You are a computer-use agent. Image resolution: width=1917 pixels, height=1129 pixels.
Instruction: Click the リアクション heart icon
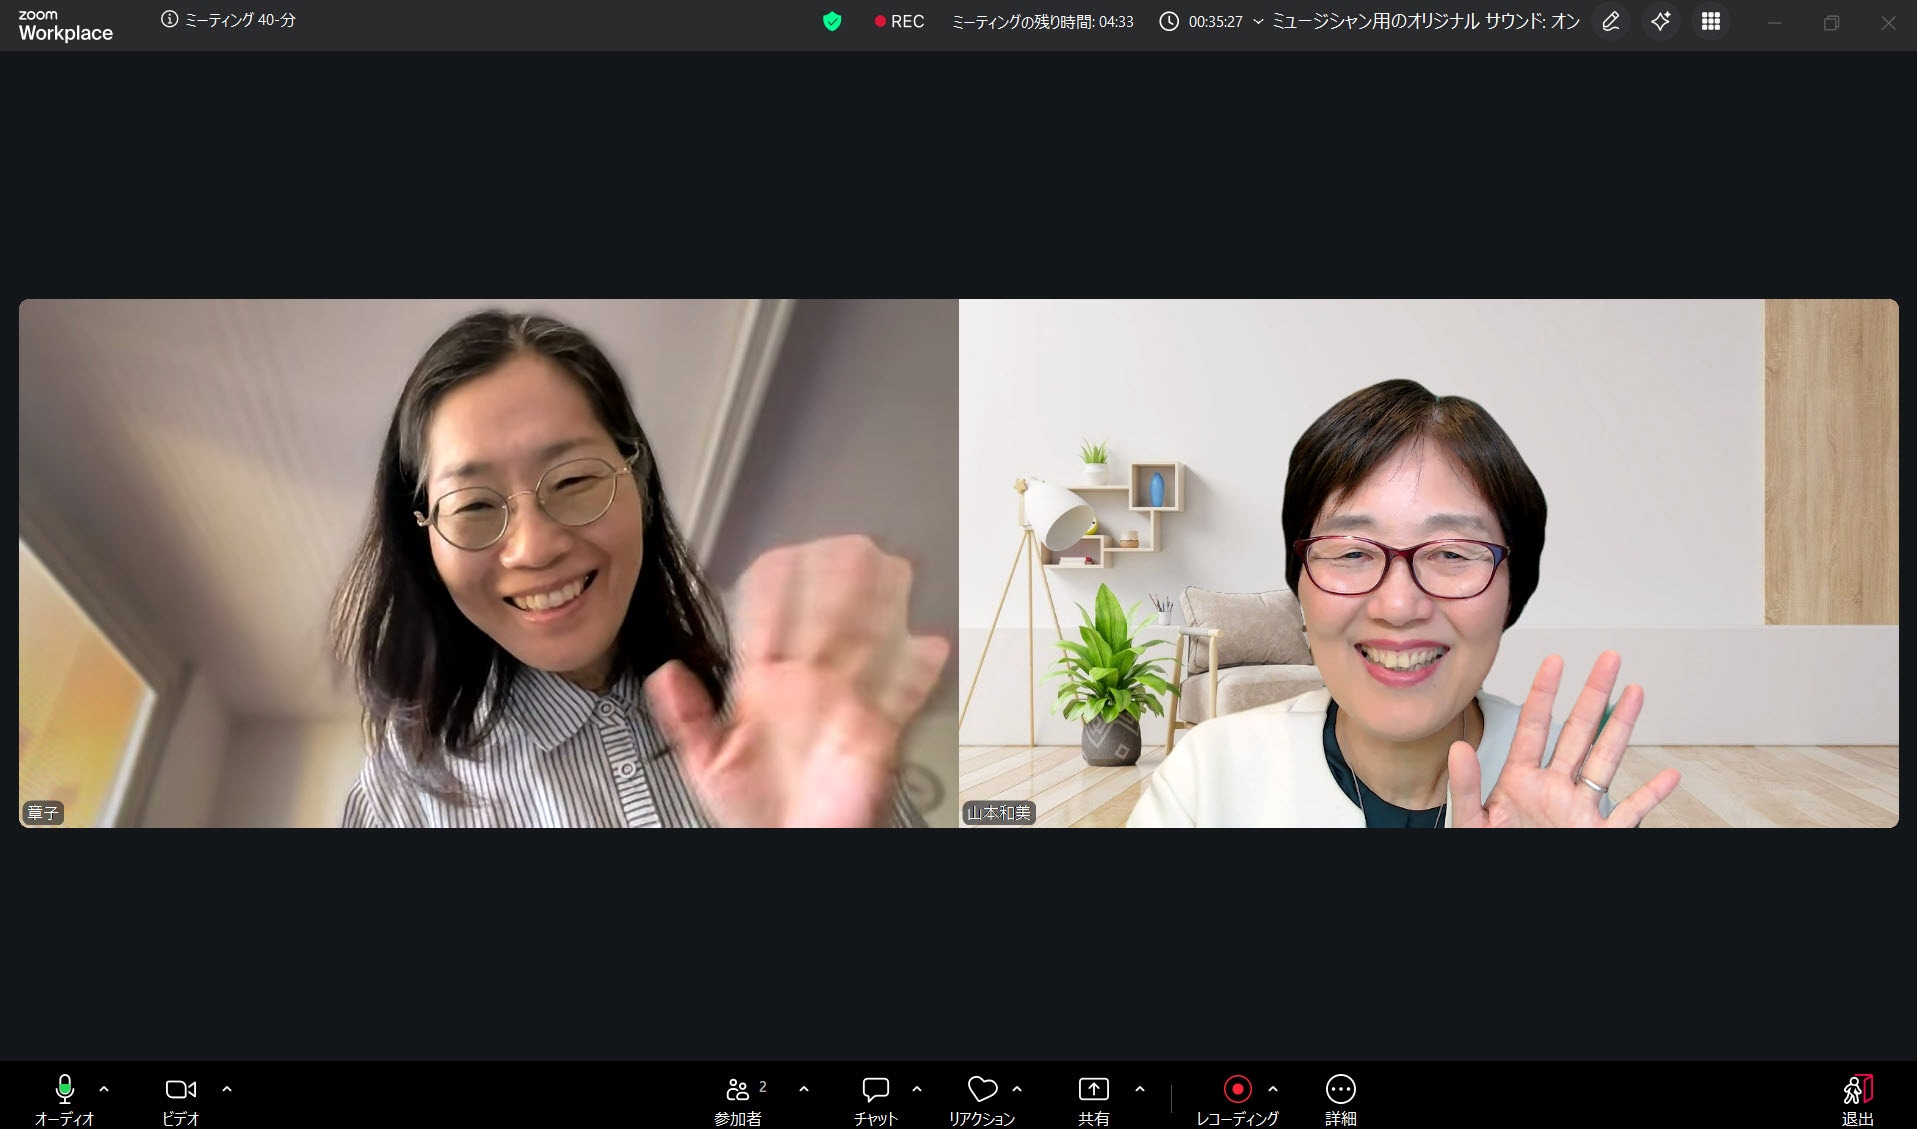(982, 1090)
